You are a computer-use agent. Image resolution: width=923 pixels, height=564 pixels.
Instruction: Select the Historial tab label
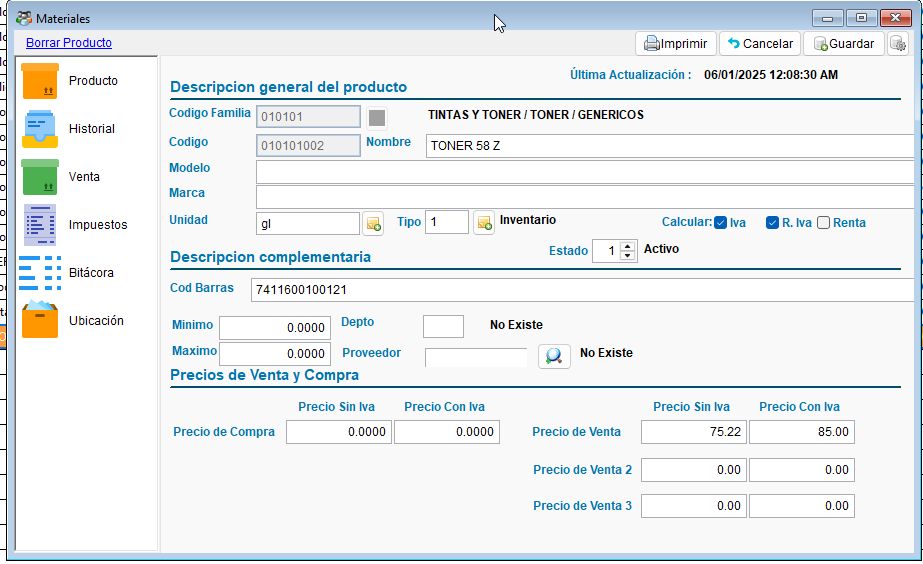pyautogui.click(x=92, y=129)
